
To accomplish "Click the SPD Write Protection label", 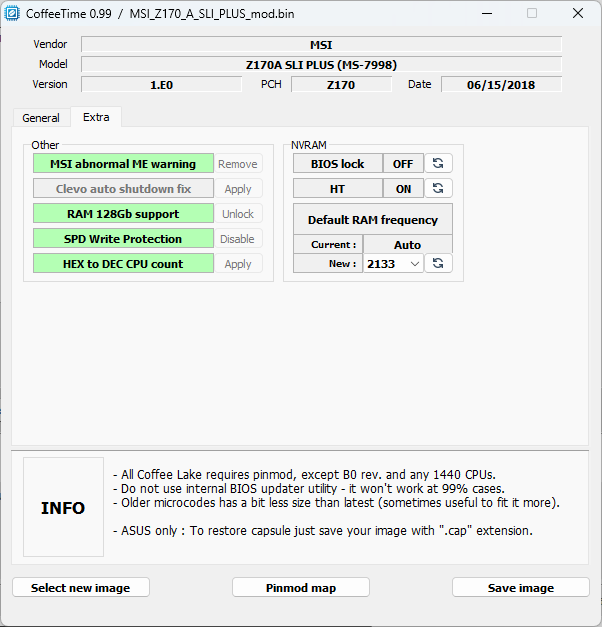I will 123,239.
